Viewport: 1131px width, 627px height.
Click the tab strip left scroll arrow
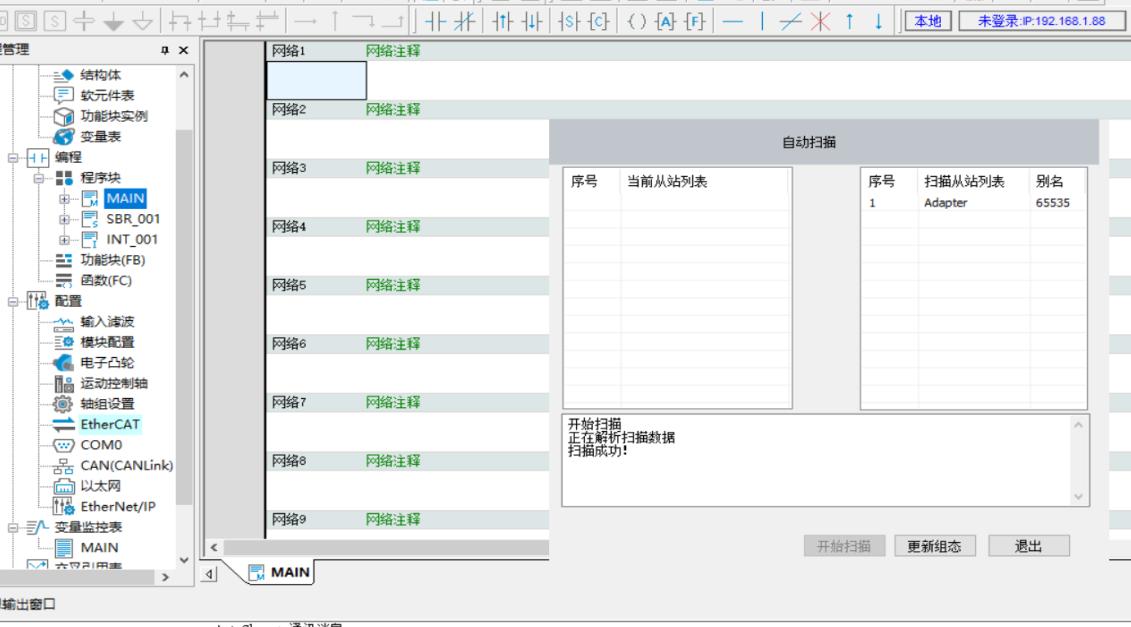point(208,574)
